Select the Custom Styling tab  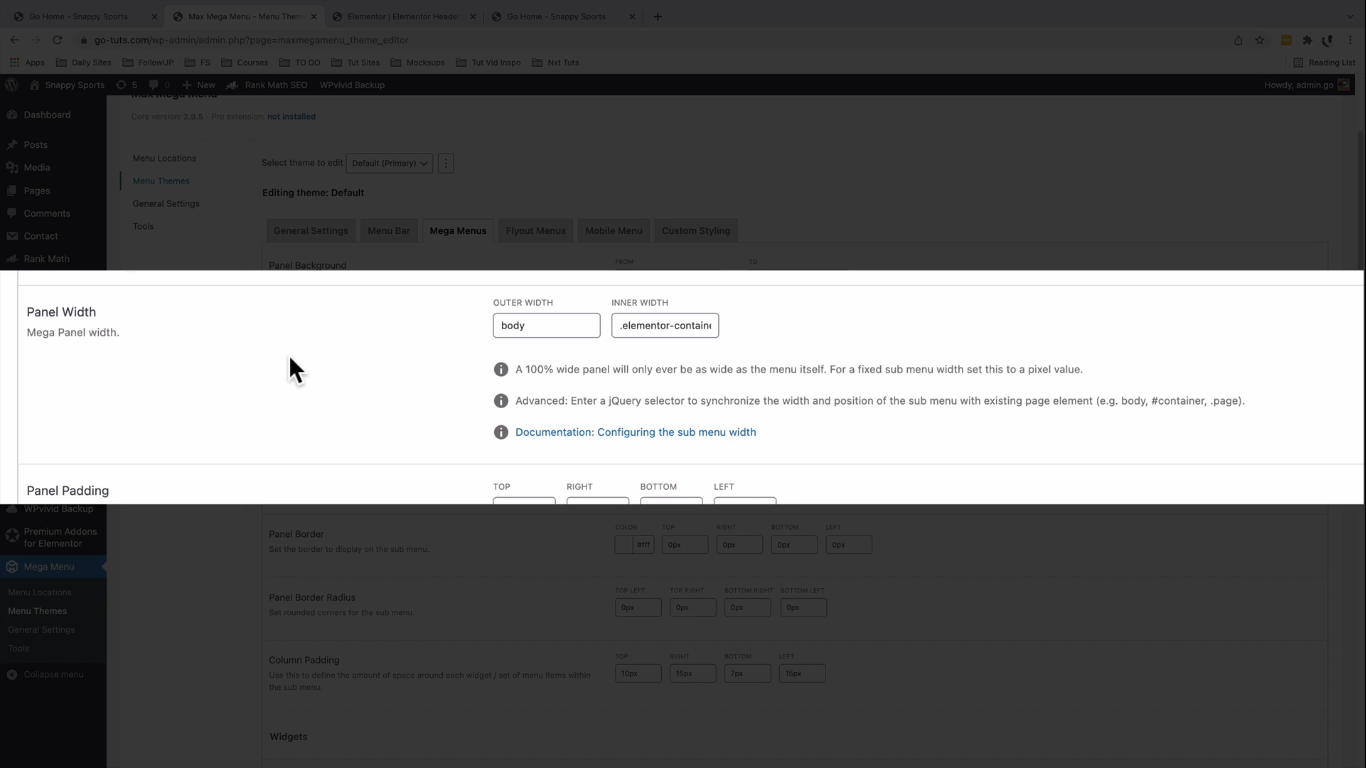pyautogui.click(x=696, y=231)
